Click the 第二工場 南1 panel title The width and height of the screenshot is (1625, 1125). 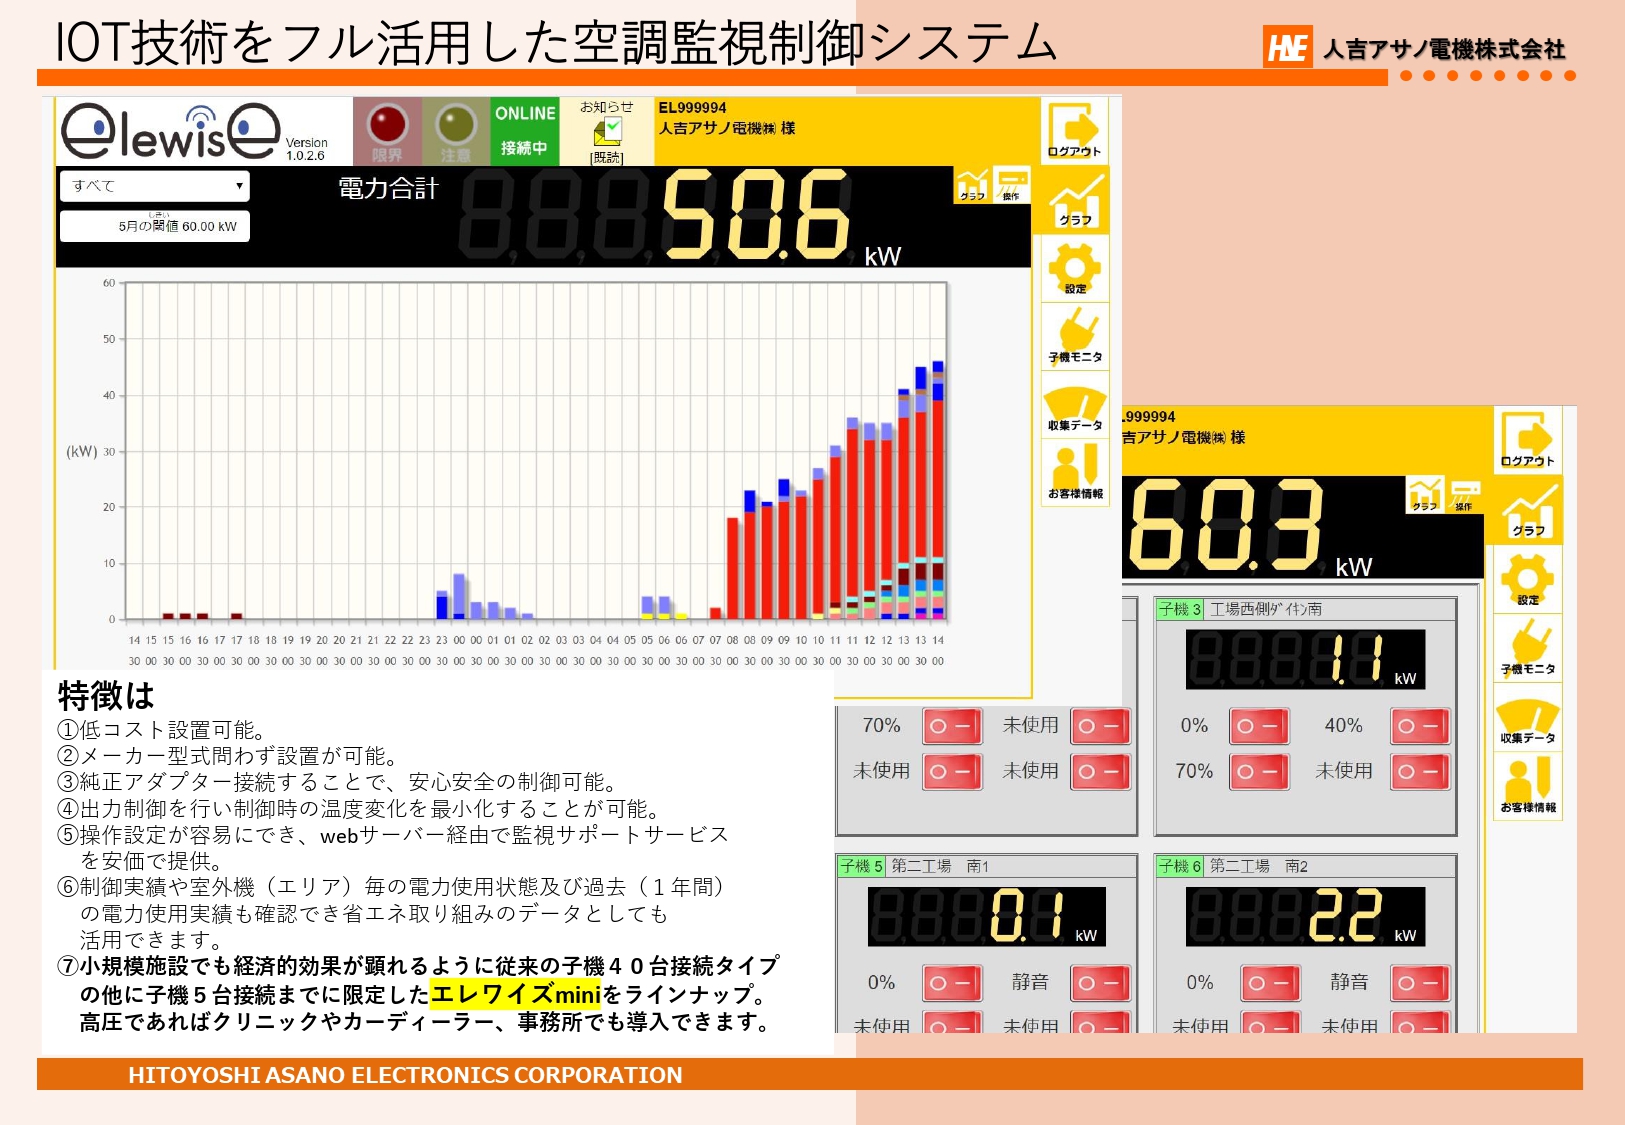(x=940, y=866)
